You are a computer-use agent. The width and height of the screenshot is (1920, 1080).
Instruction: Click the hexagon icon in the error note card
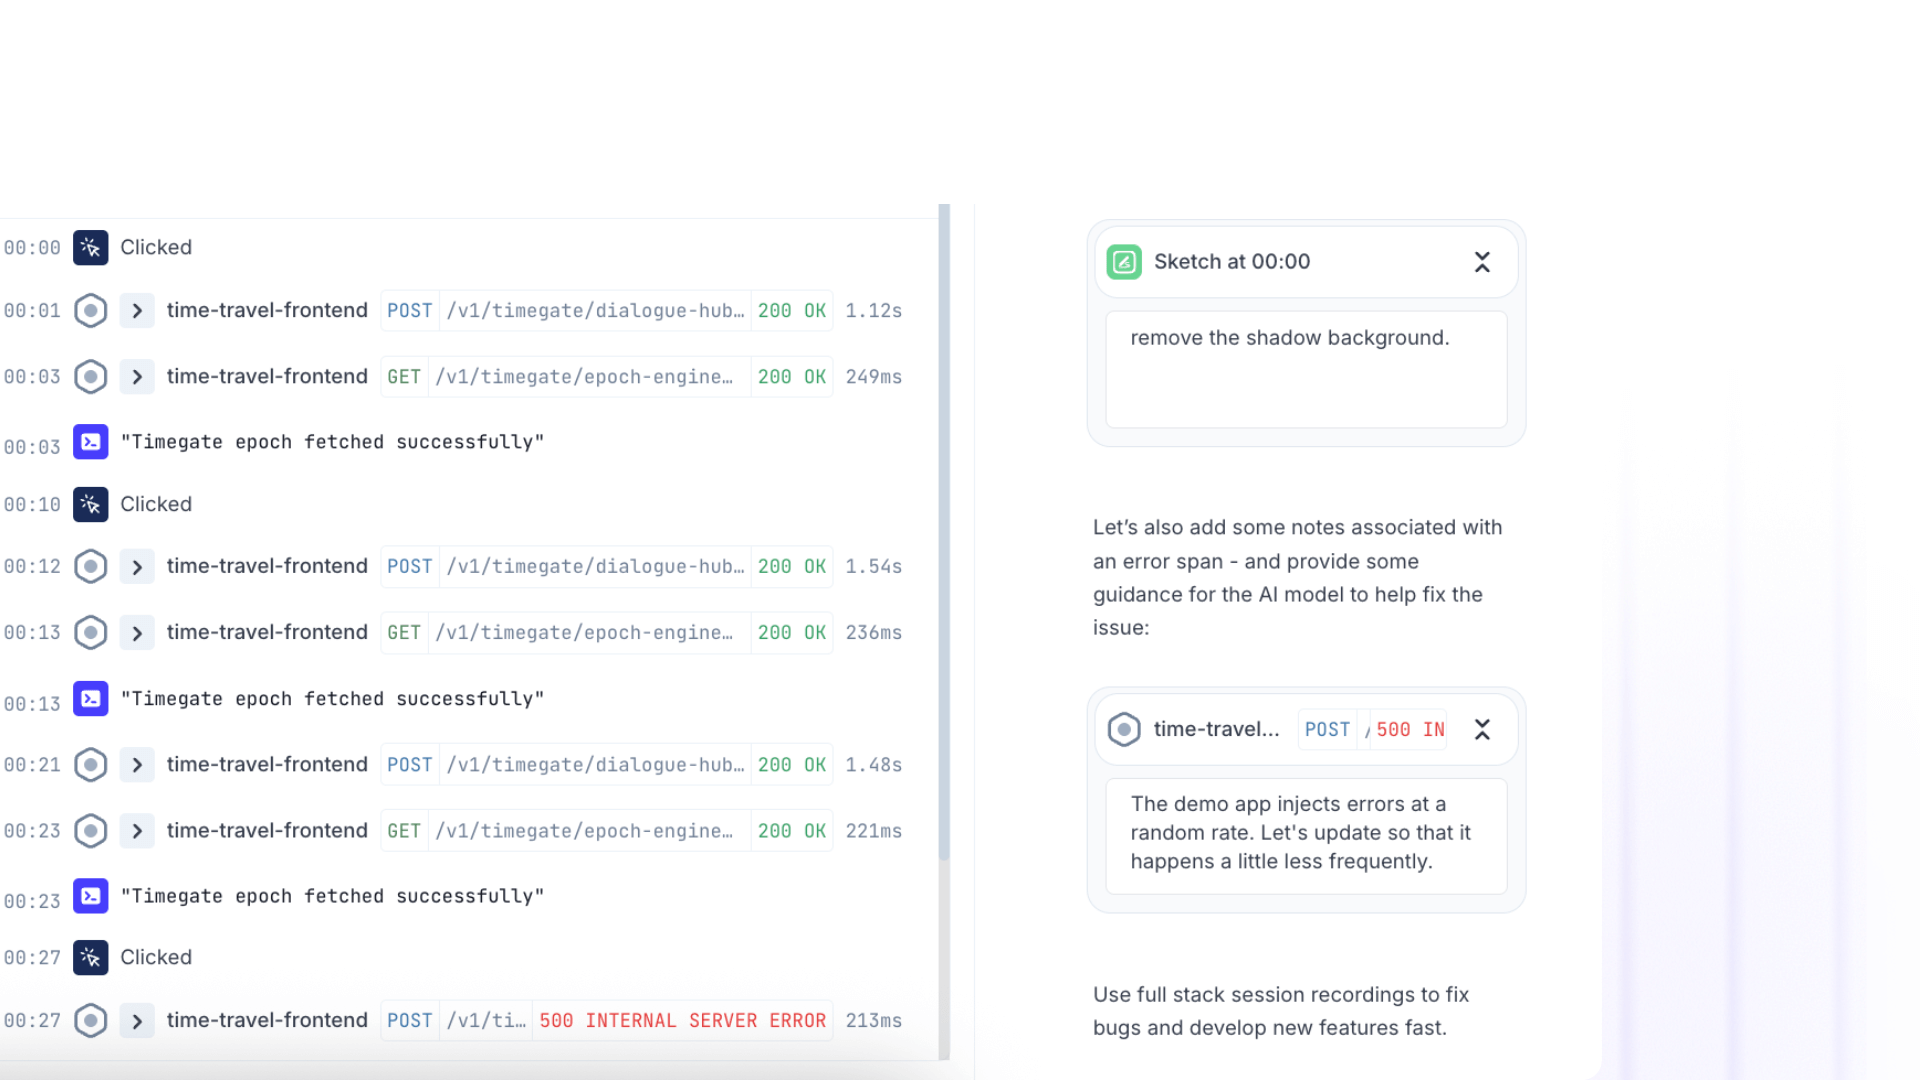[1124, 729]
